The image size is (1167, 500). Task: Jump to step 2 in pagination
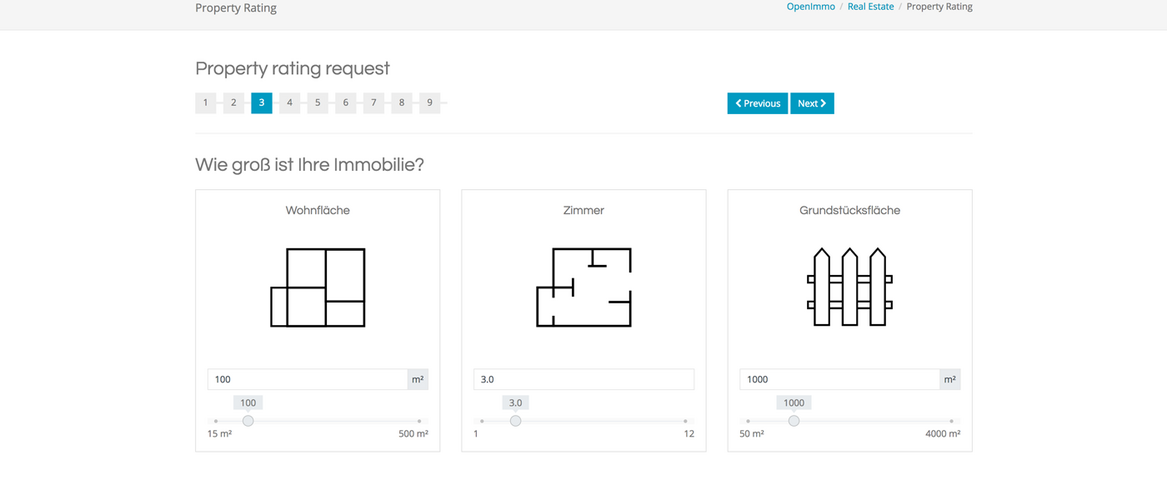[233, 103]
